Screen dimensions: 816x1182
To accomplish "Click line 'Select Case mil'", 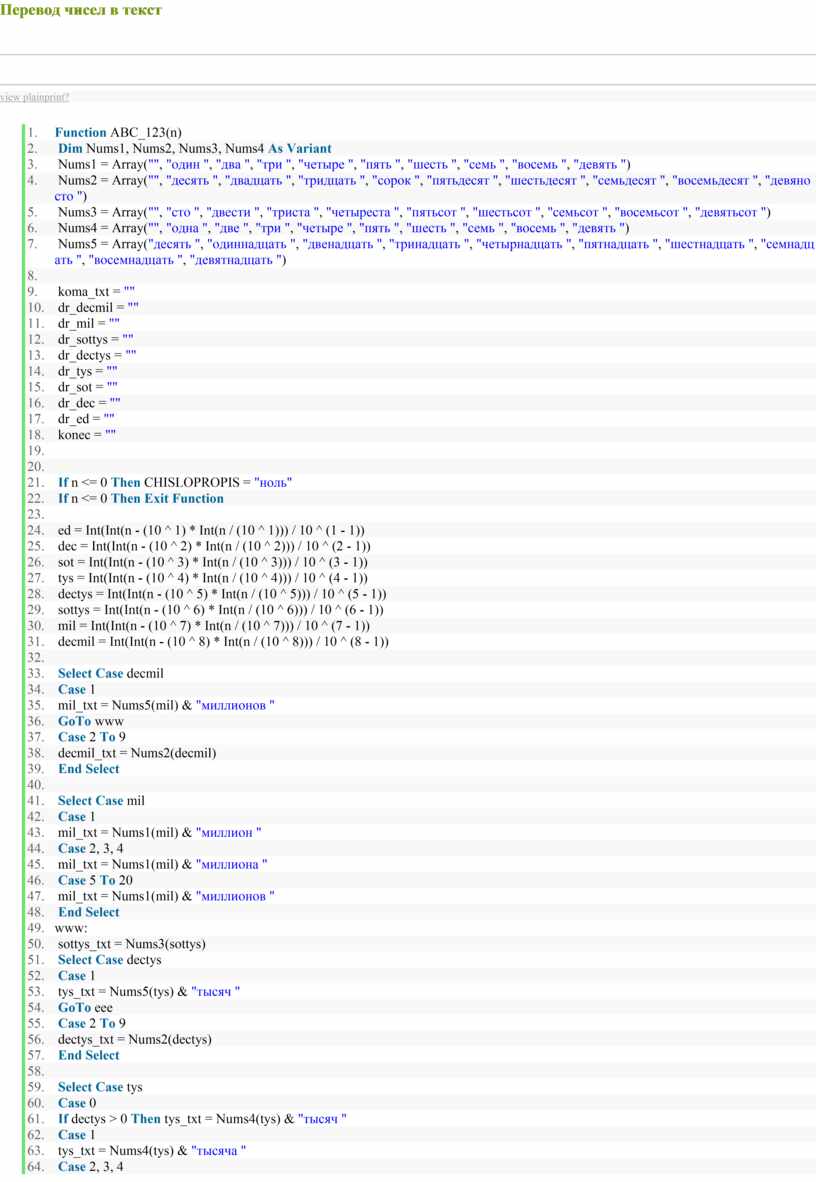I will point(101,801).
